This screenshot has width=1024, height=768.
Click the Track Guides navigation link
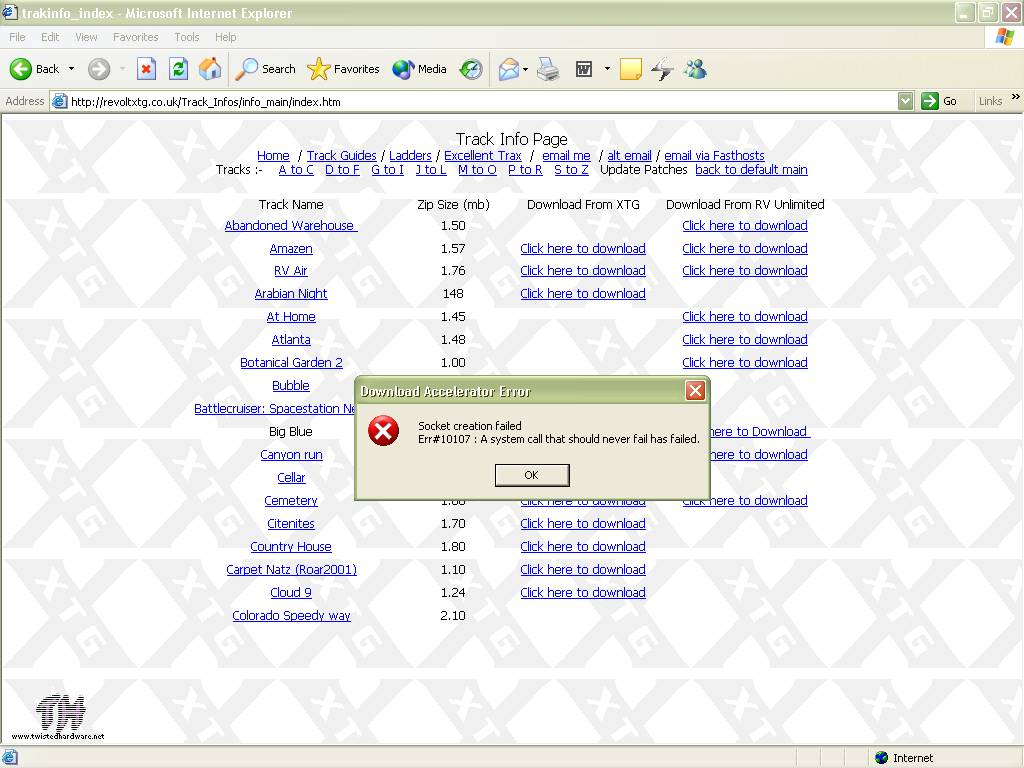[x=341, y=156]
